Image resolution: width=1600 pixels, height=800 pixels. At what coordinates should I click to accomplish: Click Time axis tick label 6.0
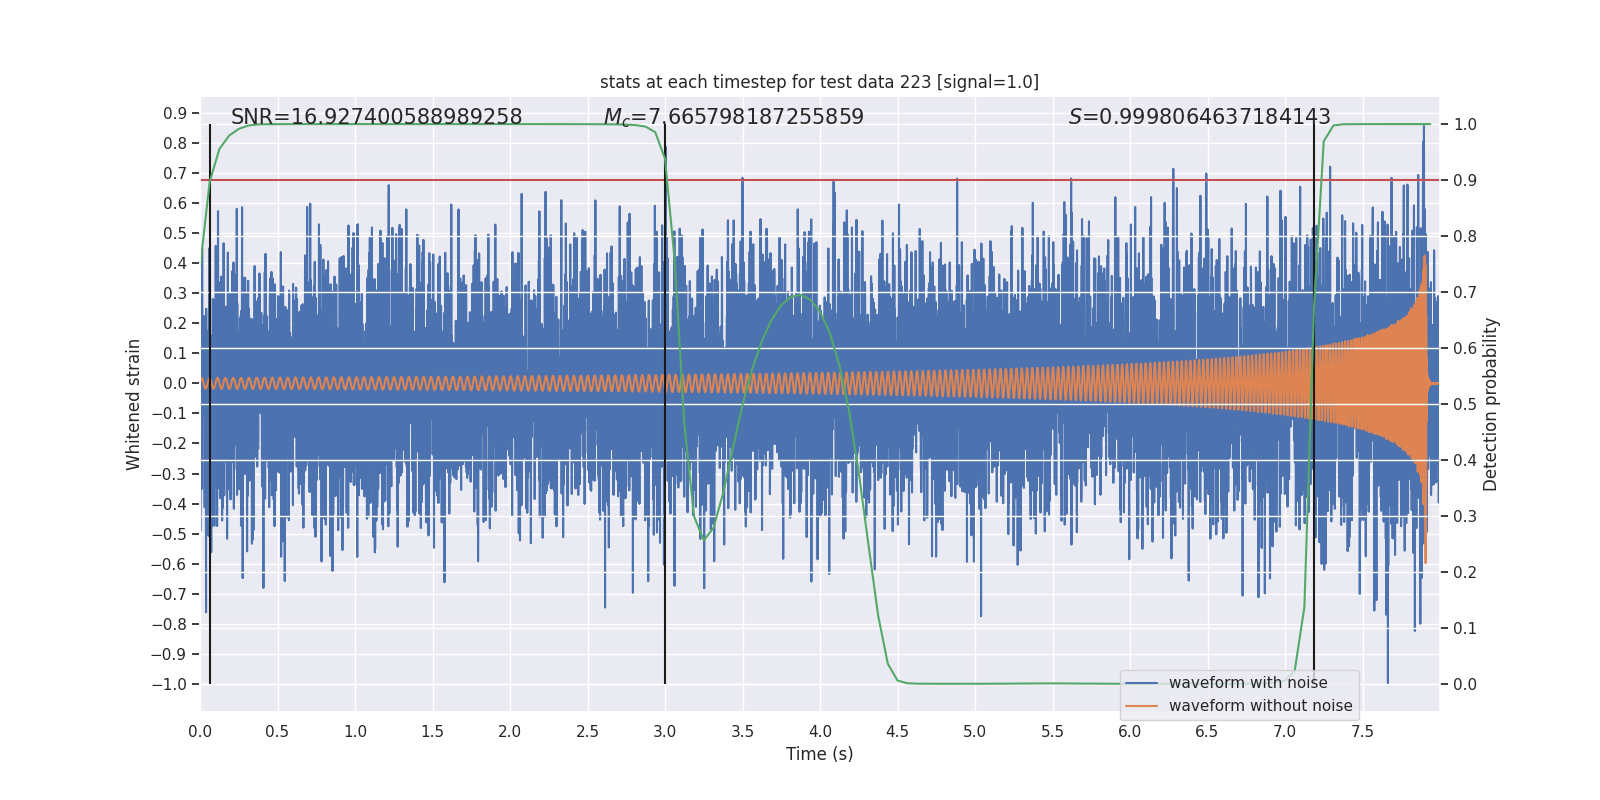[1130, 732]
